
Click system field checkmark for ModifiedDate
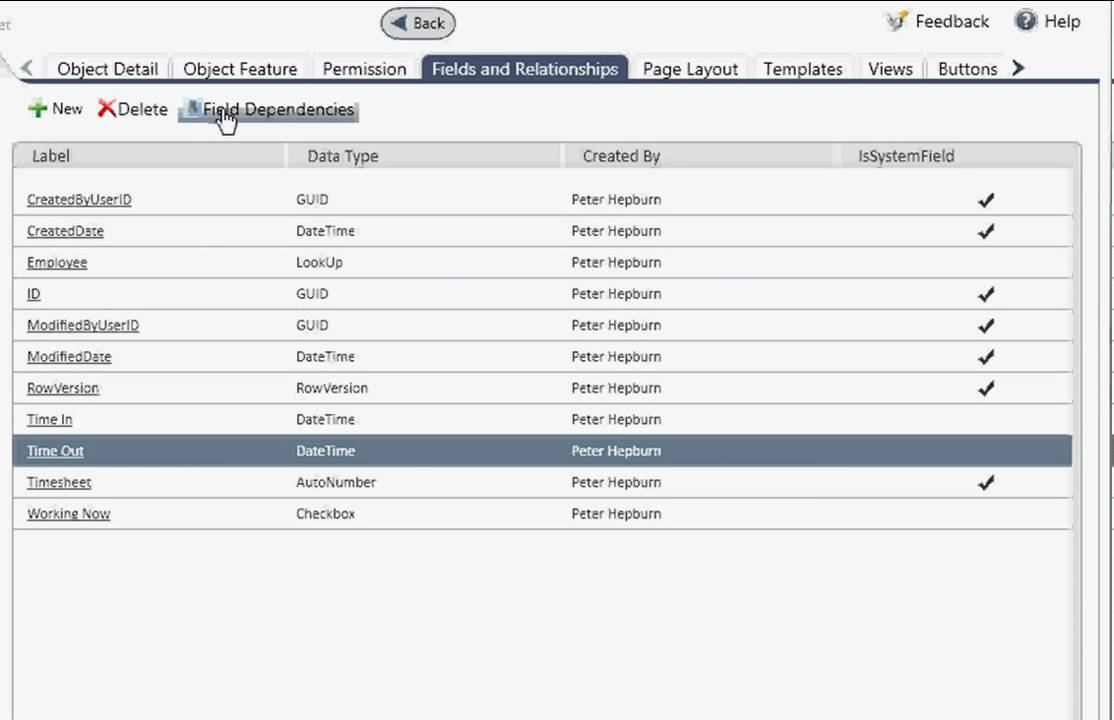986,357
